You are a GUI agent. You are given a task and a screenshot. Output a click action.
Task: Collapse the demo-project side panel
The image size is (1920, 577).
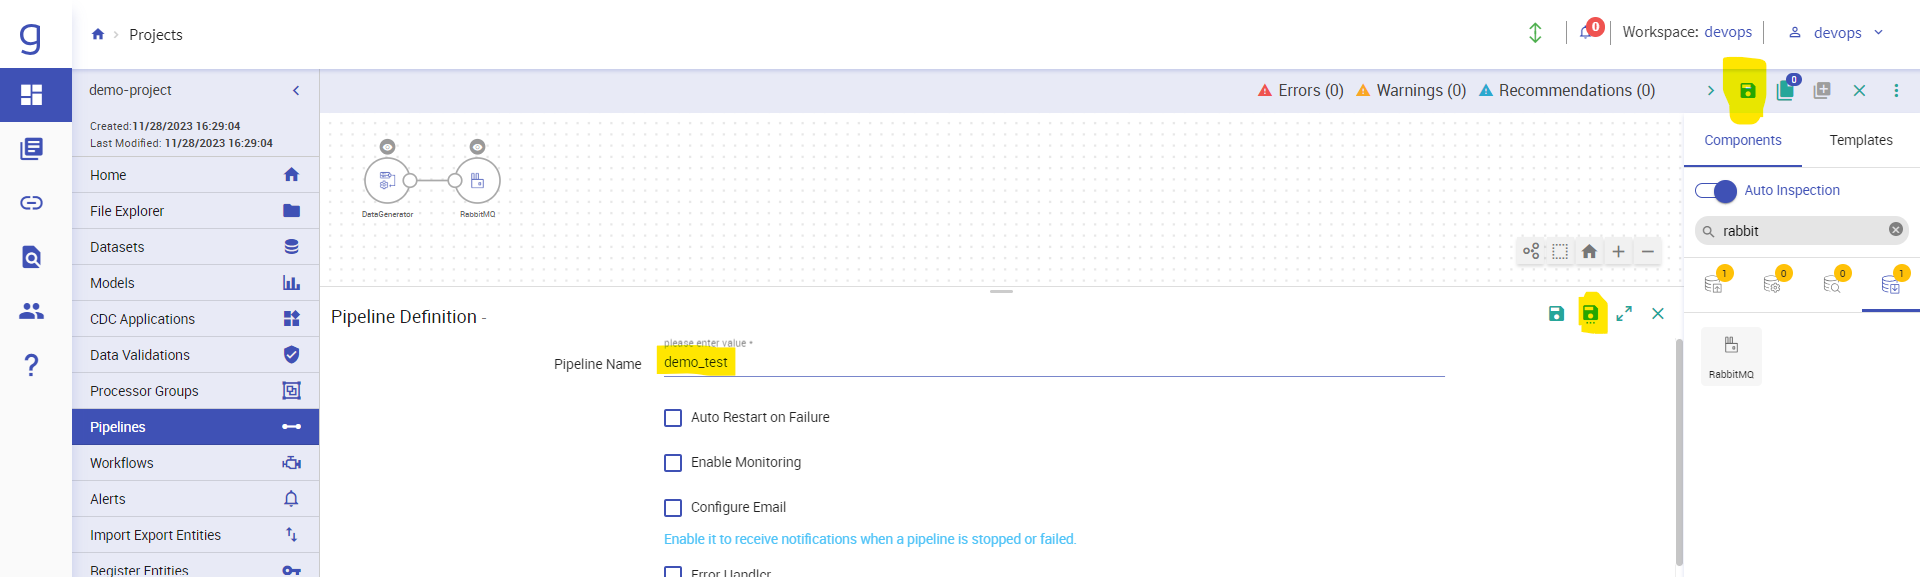click(296, 91)
